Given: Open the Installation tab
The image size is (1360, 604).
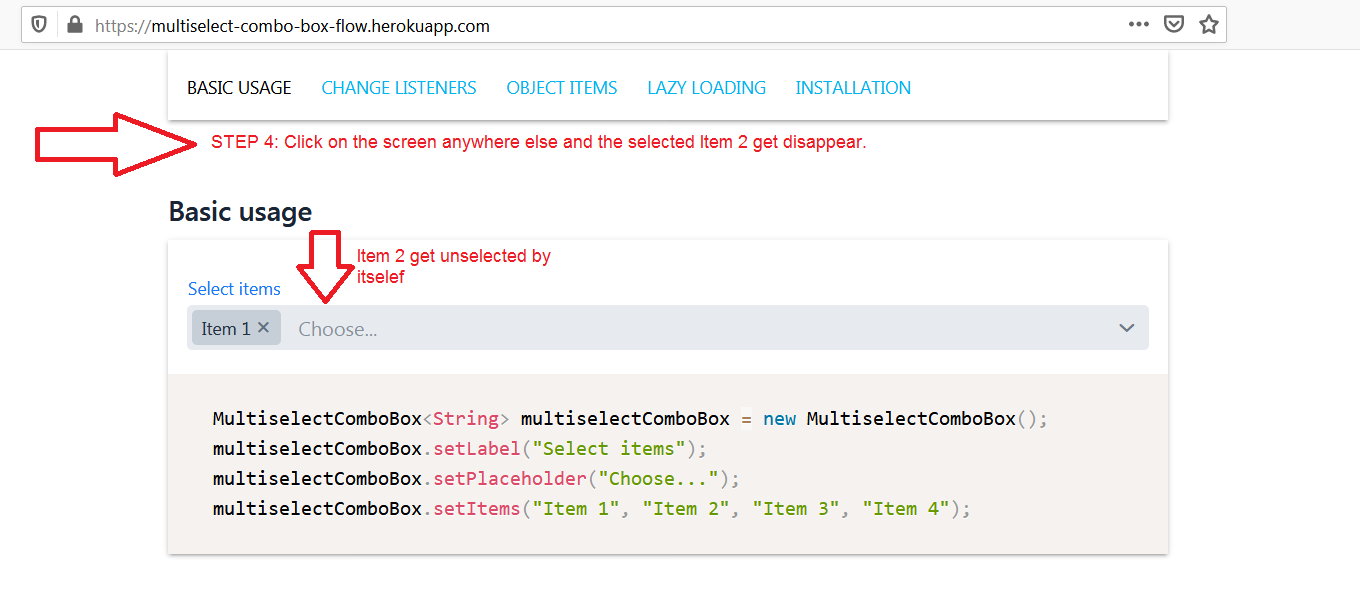Looking at the screenshot, I should 853,88.
